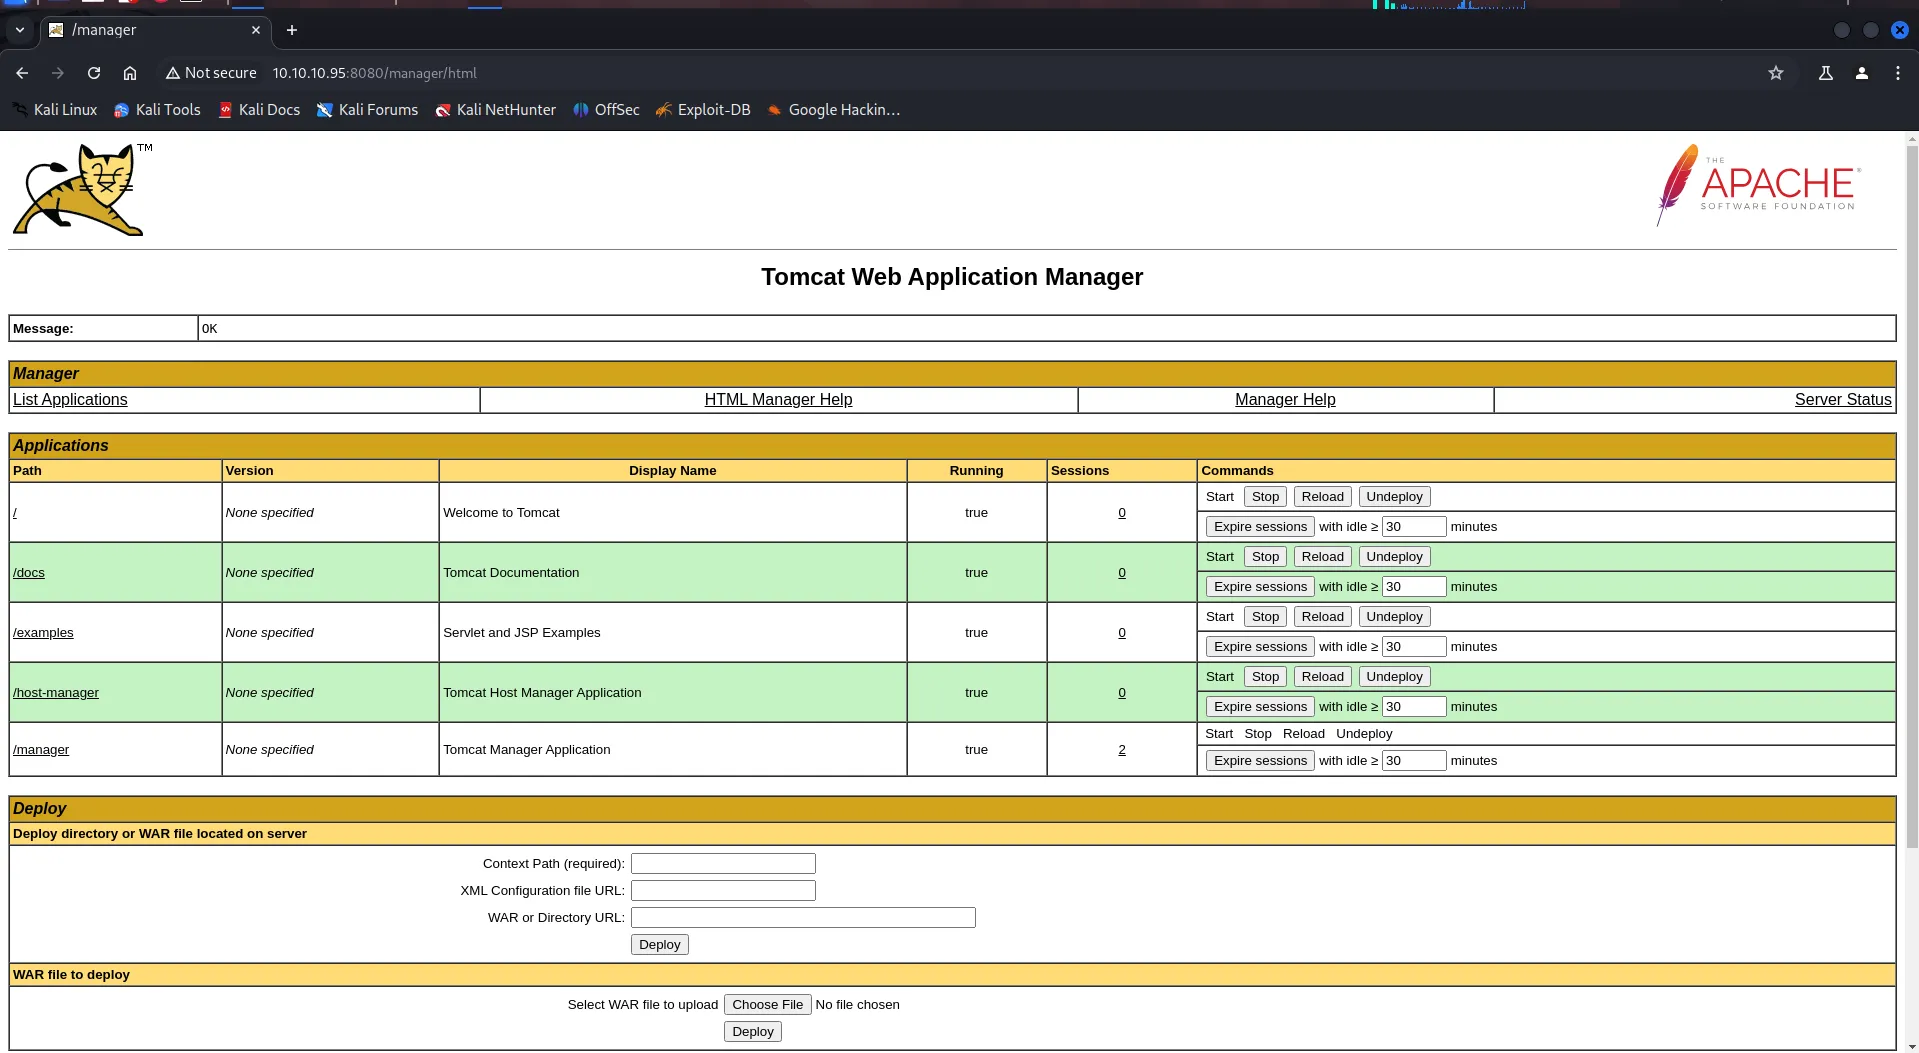Image resolution: width=1919 pixels, height=1053 pixels.
Task: Stop the root / application
Action: click(x=1265, y=497)
